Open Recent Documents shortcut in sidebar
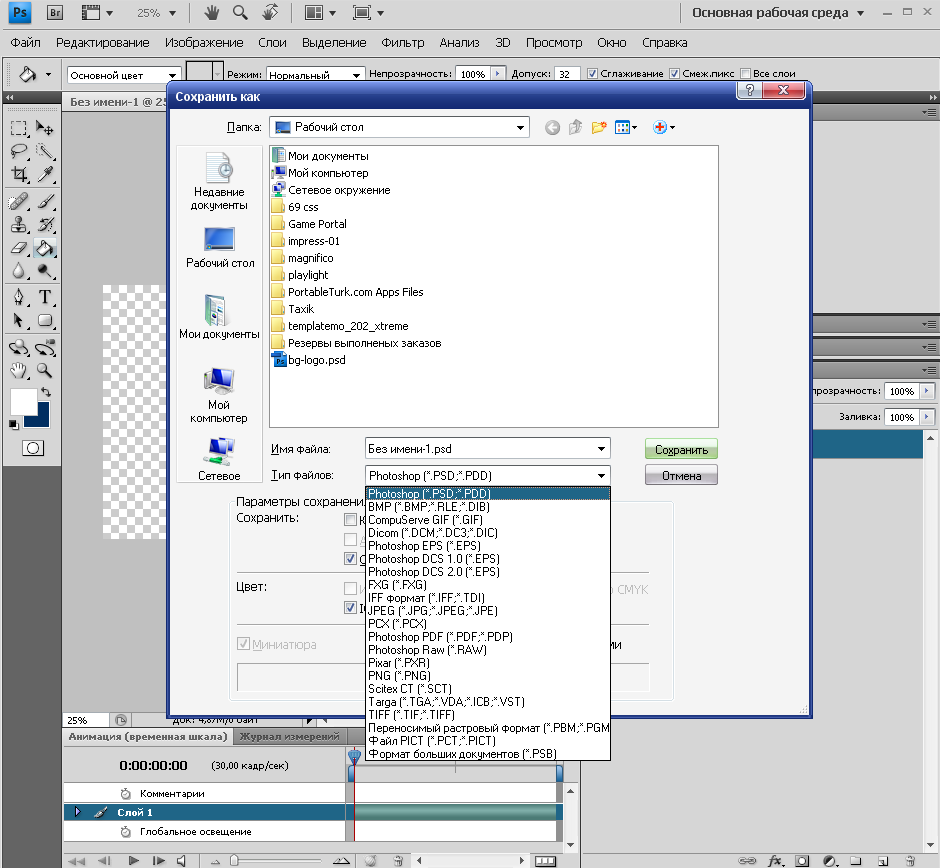The height and width of the screenshot is (868, 940). [219, 182]
